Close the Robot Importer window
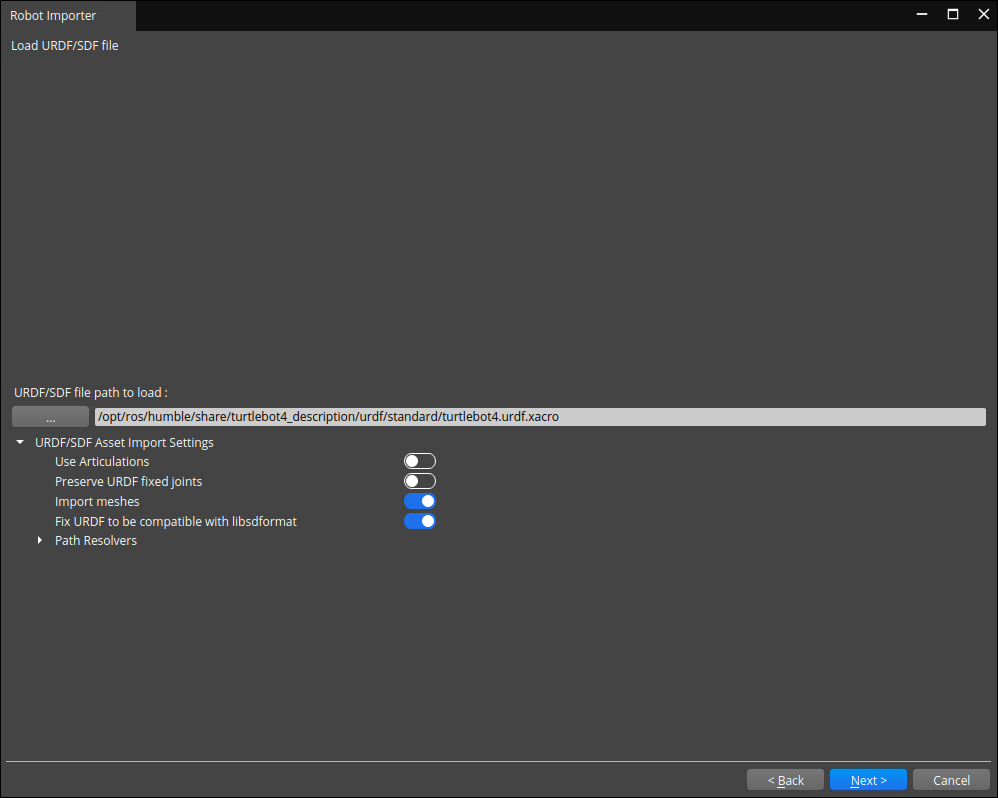Screen dimensions: 998x798 pyautogui.click(x=981, y=15)
